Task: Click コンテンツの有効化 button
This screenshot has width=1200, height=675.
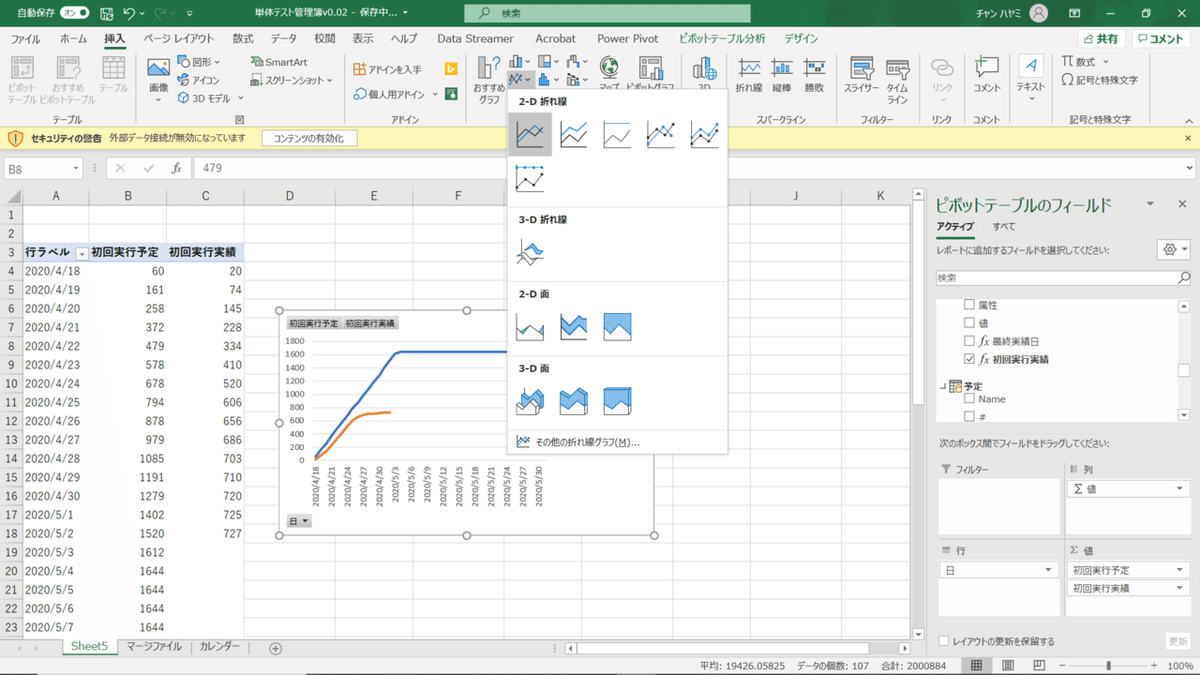Action: 308,139
